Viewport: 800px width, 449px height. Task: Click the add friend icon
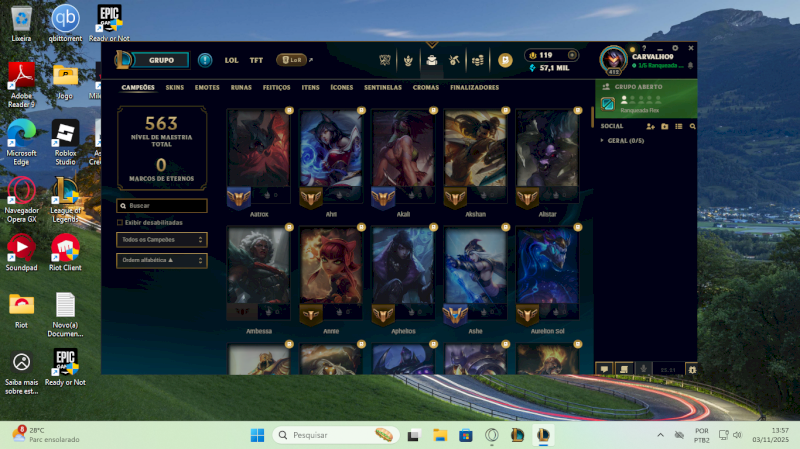coord(650,126)
